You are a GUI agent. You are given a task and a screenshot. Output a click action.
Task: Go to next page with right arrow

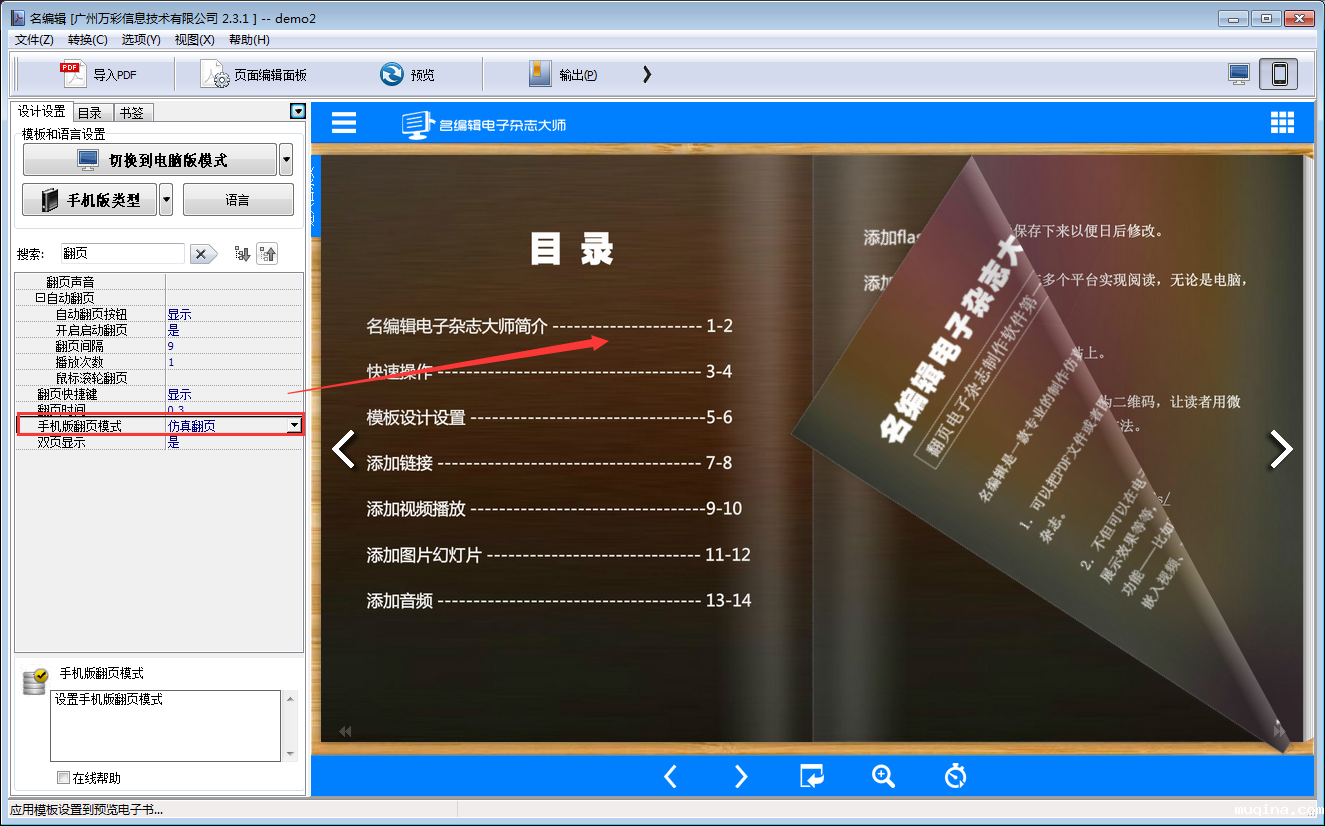(x=1281, y=449)
